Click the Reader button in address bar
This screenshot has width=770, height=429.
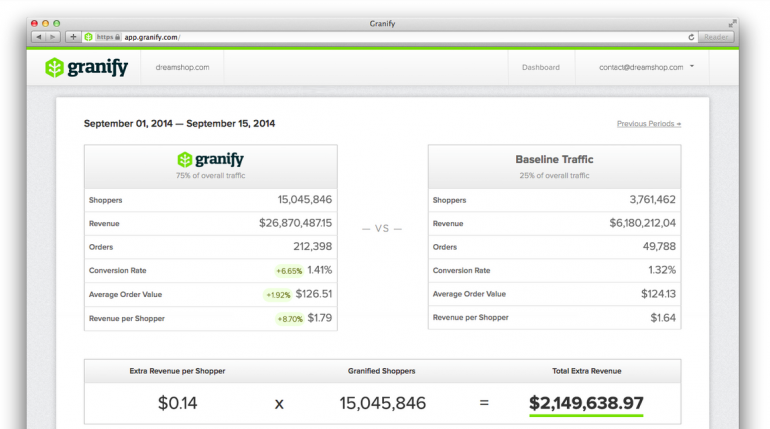point(716,37)
